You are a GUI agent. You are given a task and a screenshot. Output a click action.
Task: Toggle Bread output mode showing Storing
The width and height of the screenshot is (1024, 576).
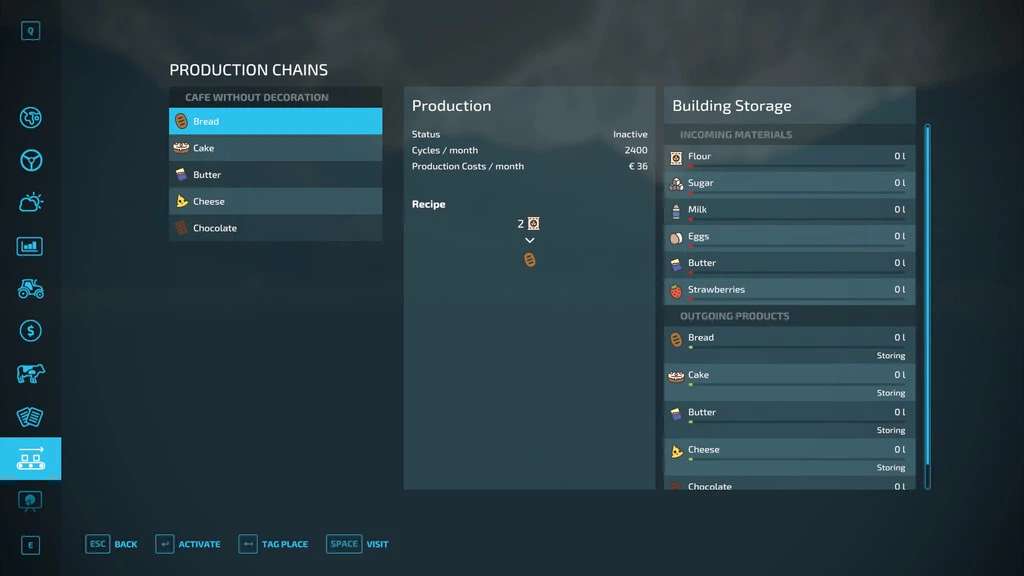pos(890,356)
